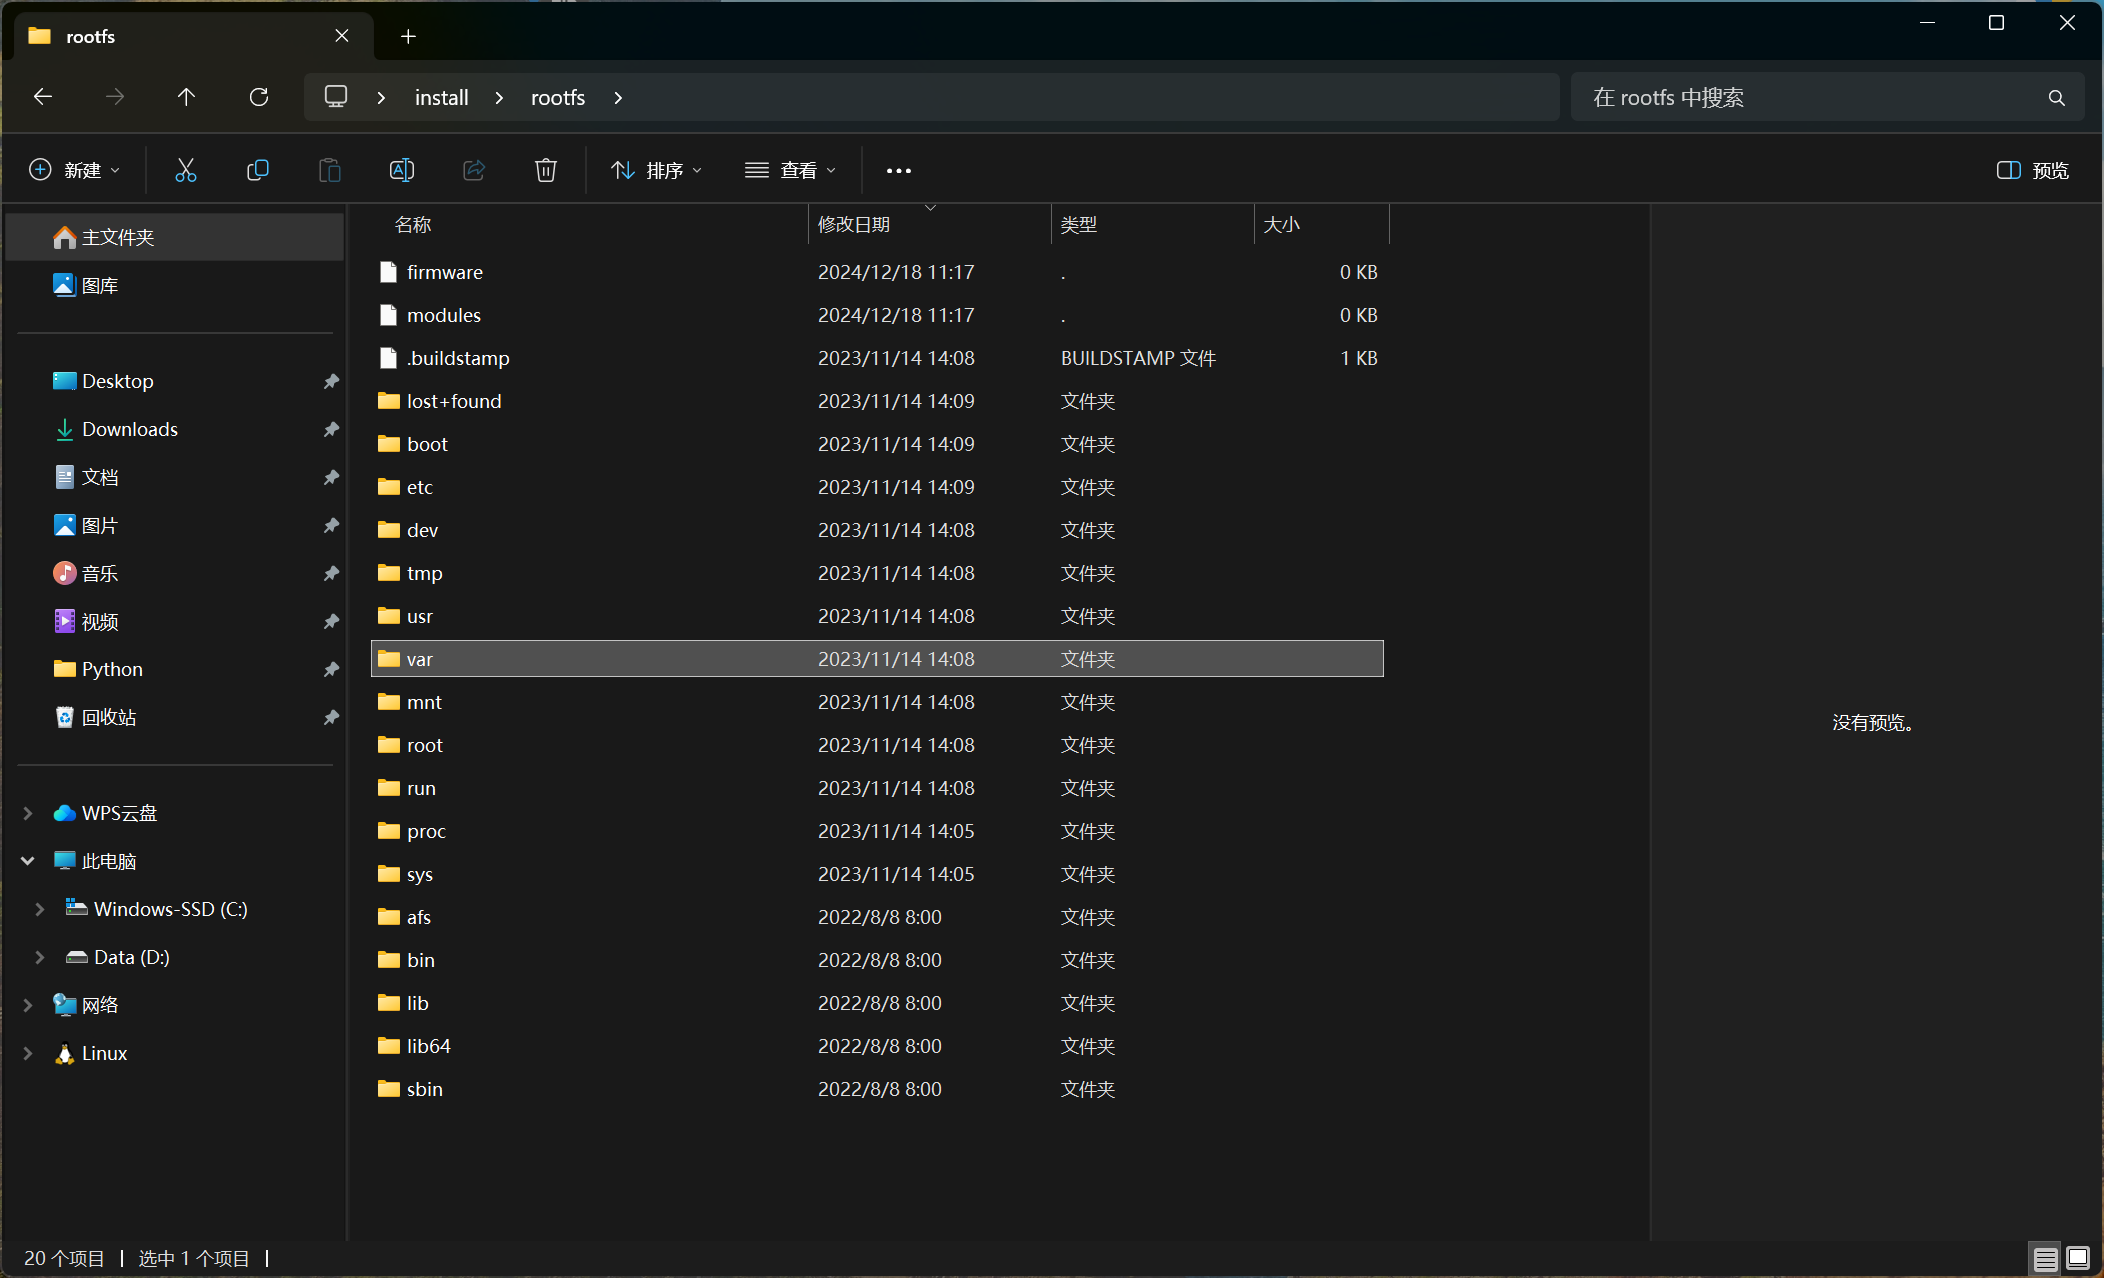Click the Paste clipboard icon
This screenshot has height=1278, width=2104.
tap(330, 170)
